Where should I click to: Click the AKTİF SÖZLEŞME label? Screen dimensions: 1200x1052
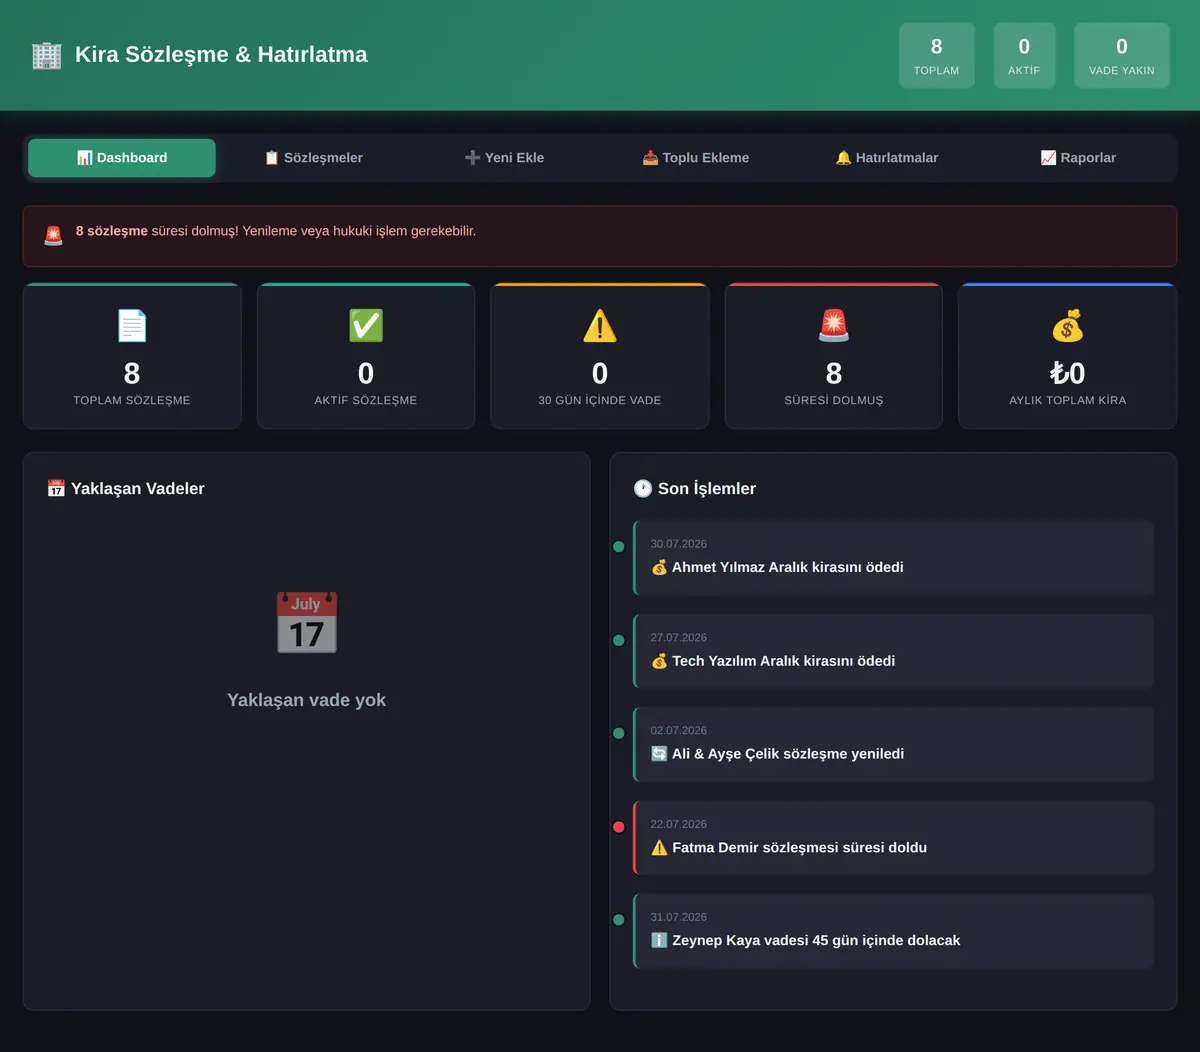[x=366, y=400]
